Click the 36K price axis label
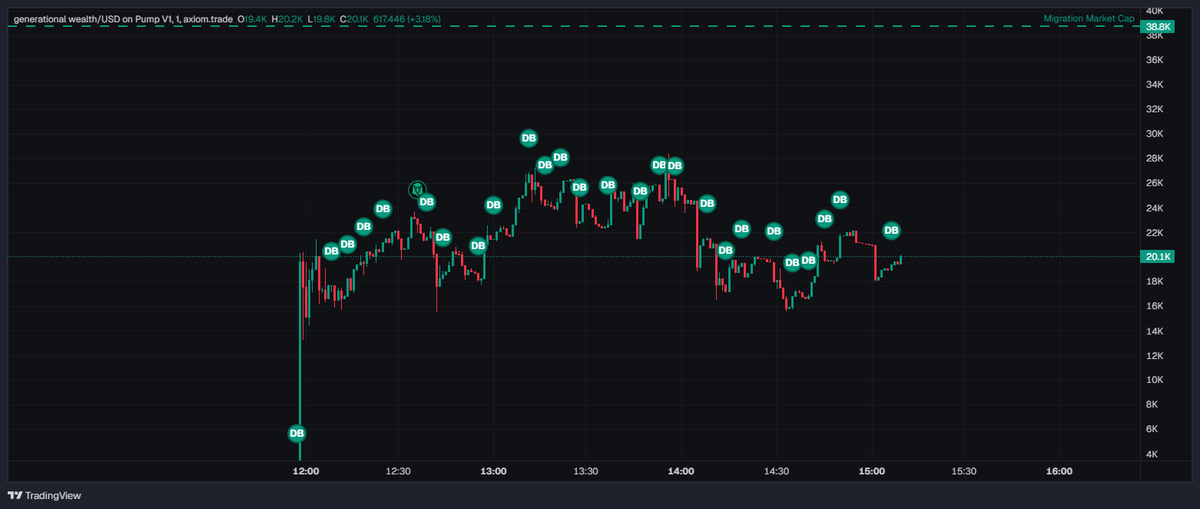1200x509 pixels. [1155, 60]
